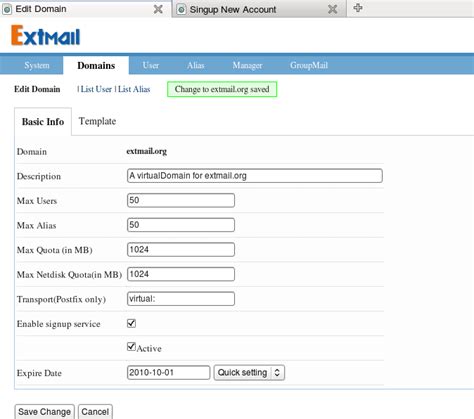Click the bold 'extmail.org' domain value
The height and width of the screenshot is (419, 474).
click(146, 151)
